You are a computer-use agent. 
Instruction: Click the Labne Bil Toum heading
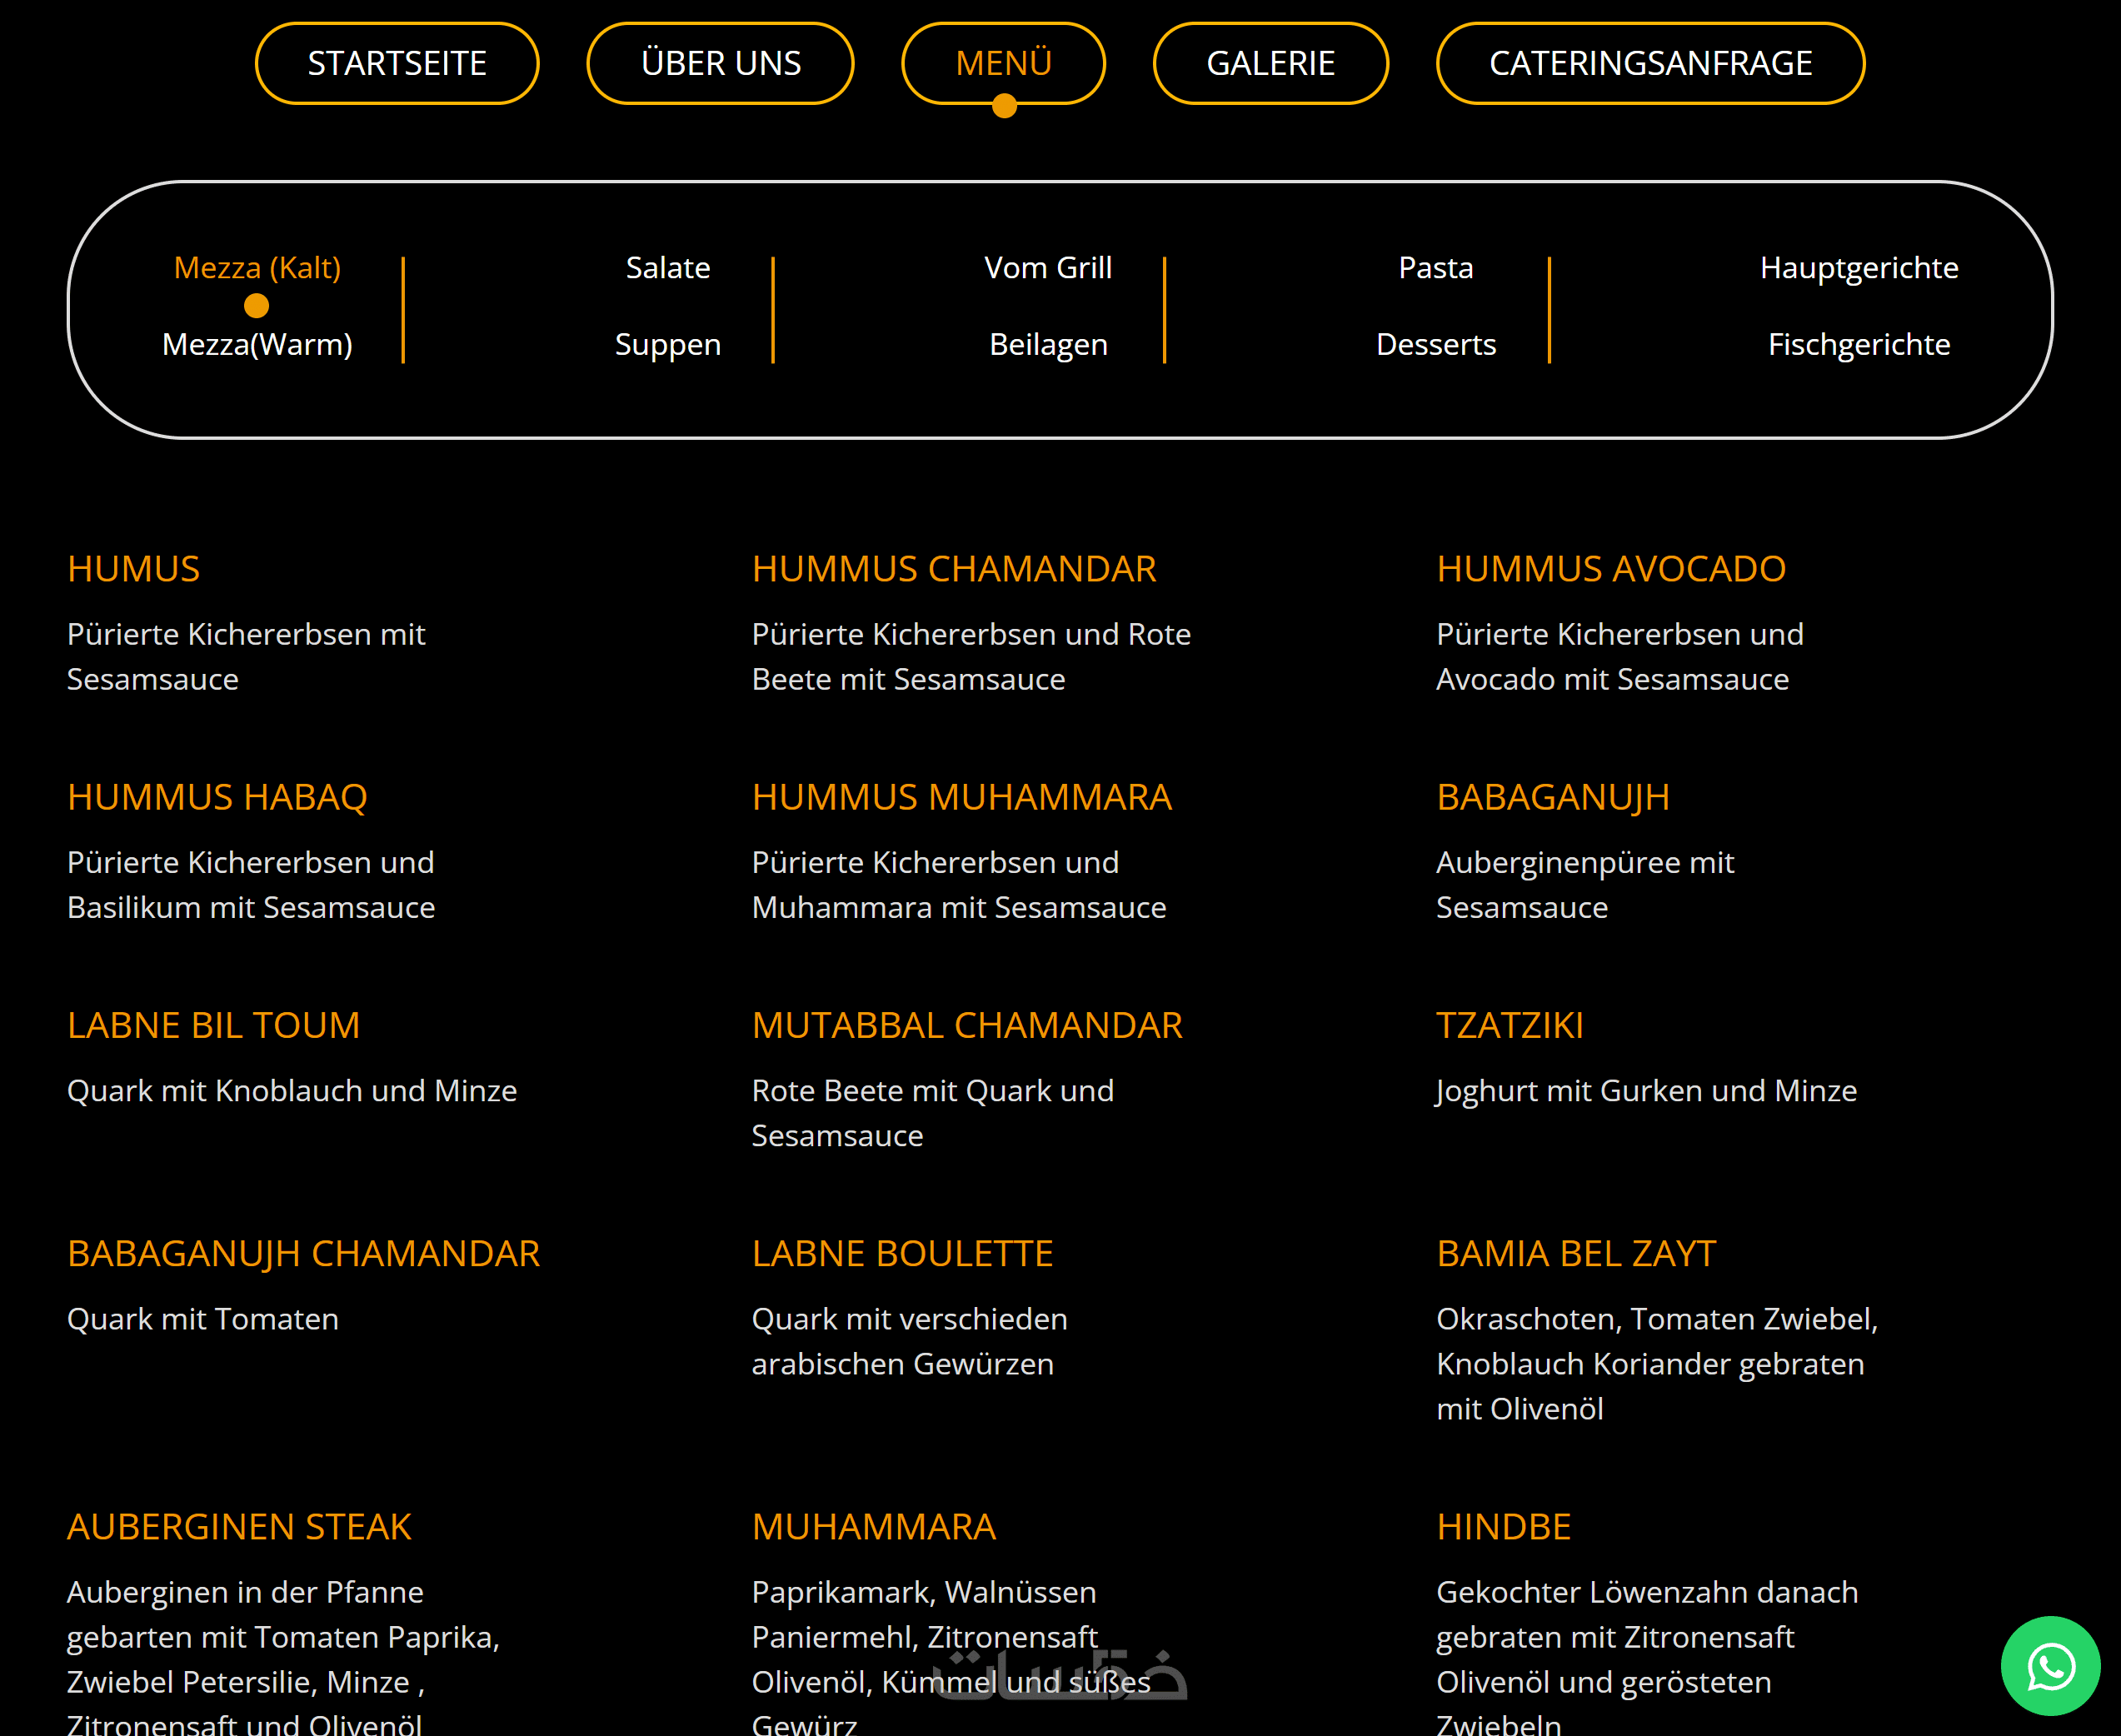click(x=213, y=1026)
